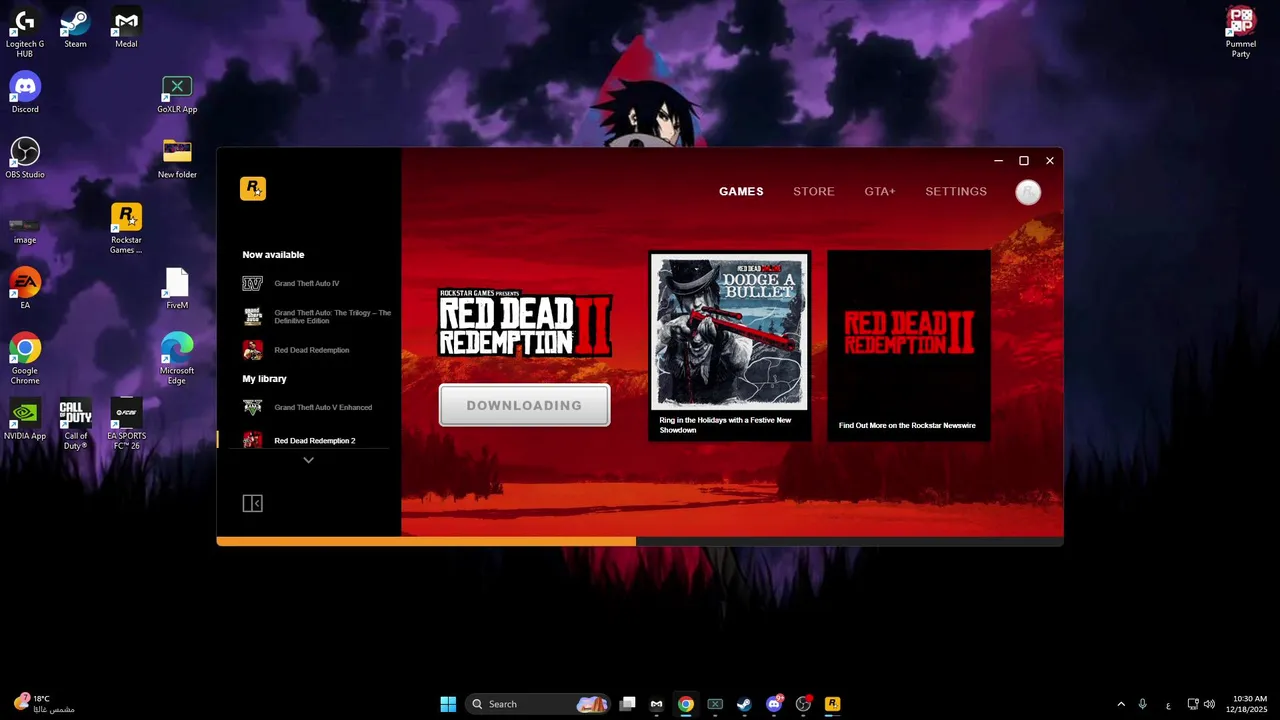Click the Rockstar Games launcher logo

coord(253,188)
